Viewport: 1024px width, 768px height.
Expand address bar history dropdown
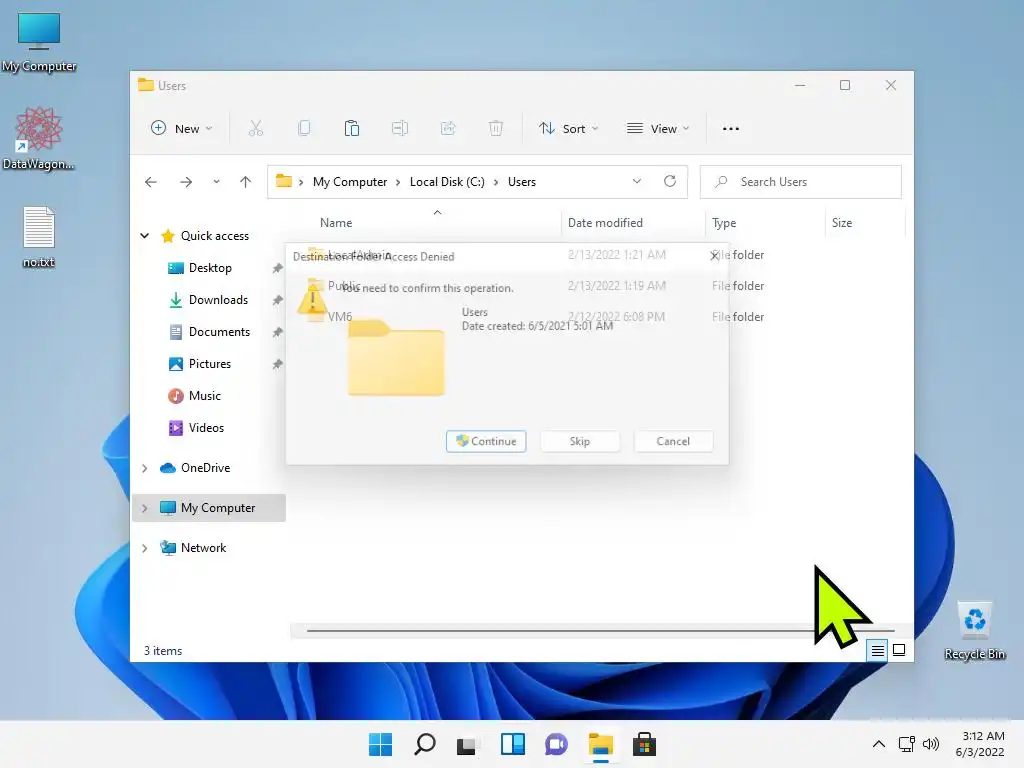(637, 182)
